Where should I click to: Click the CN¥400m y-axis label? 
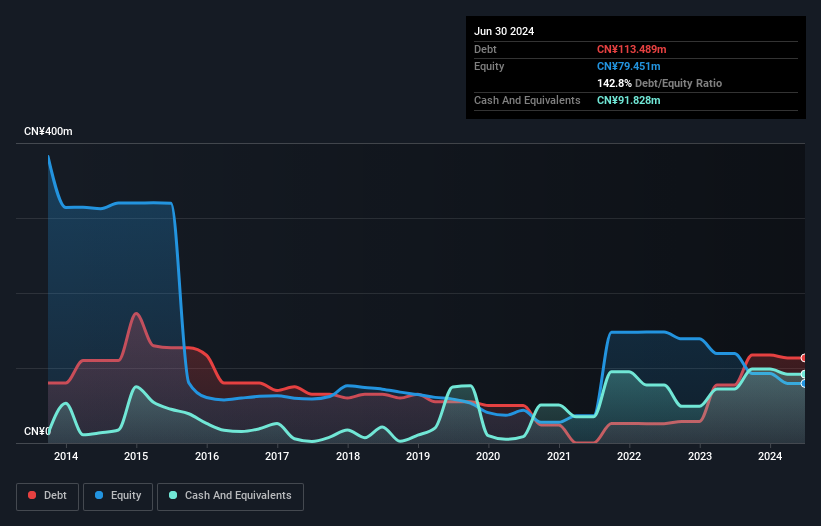click(48, 131)
